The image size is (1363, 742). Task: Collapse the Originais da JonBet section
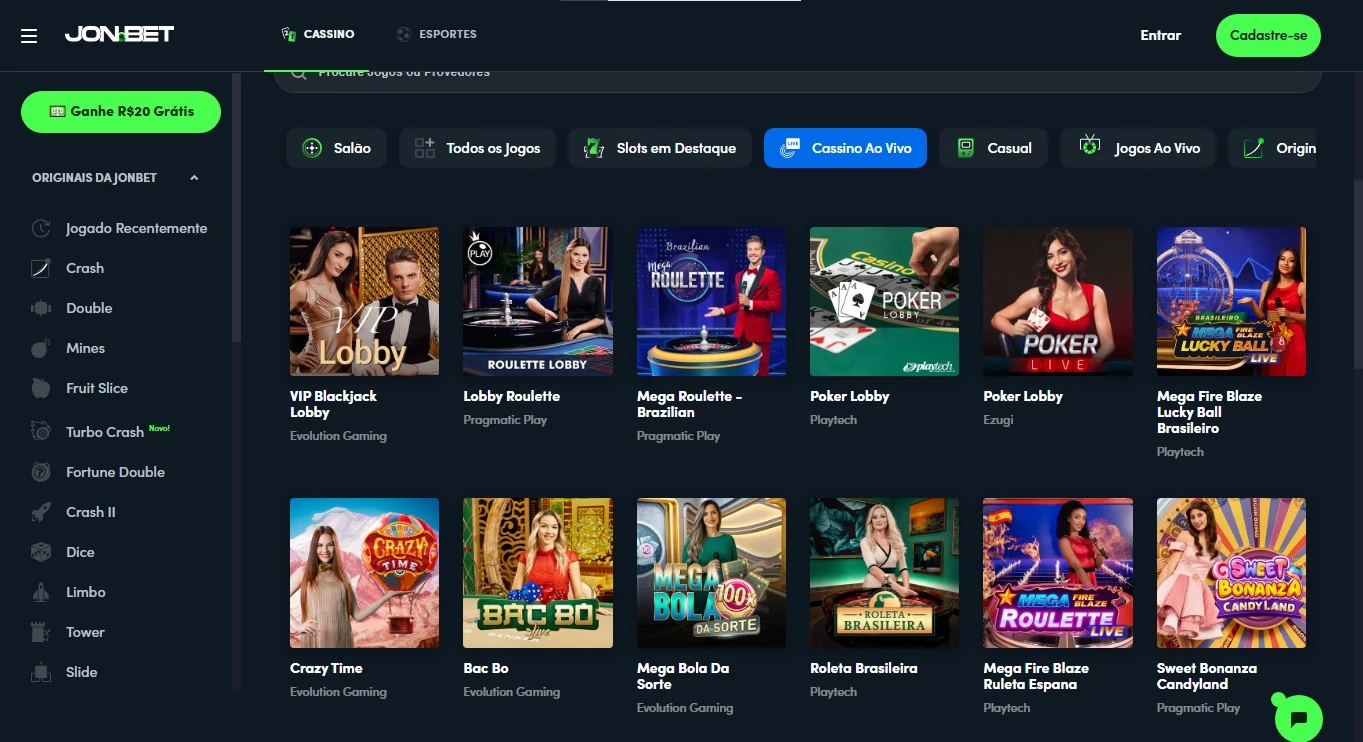[x=194, y=178]
